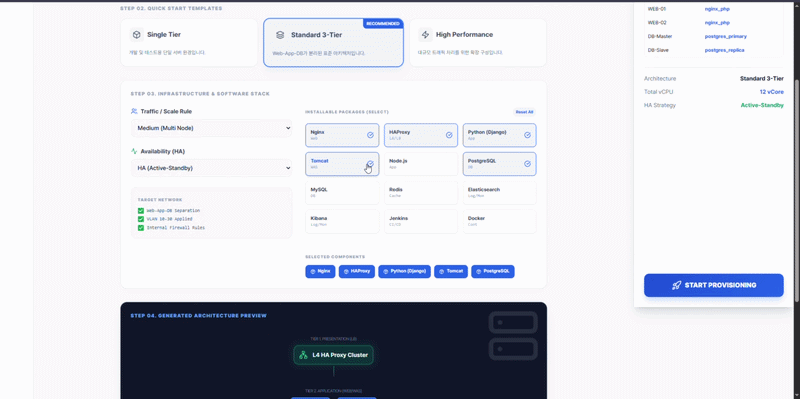Click the Standard 3-Tier layers icon
Screen dimensions: 800x399
tap(280, 35)
